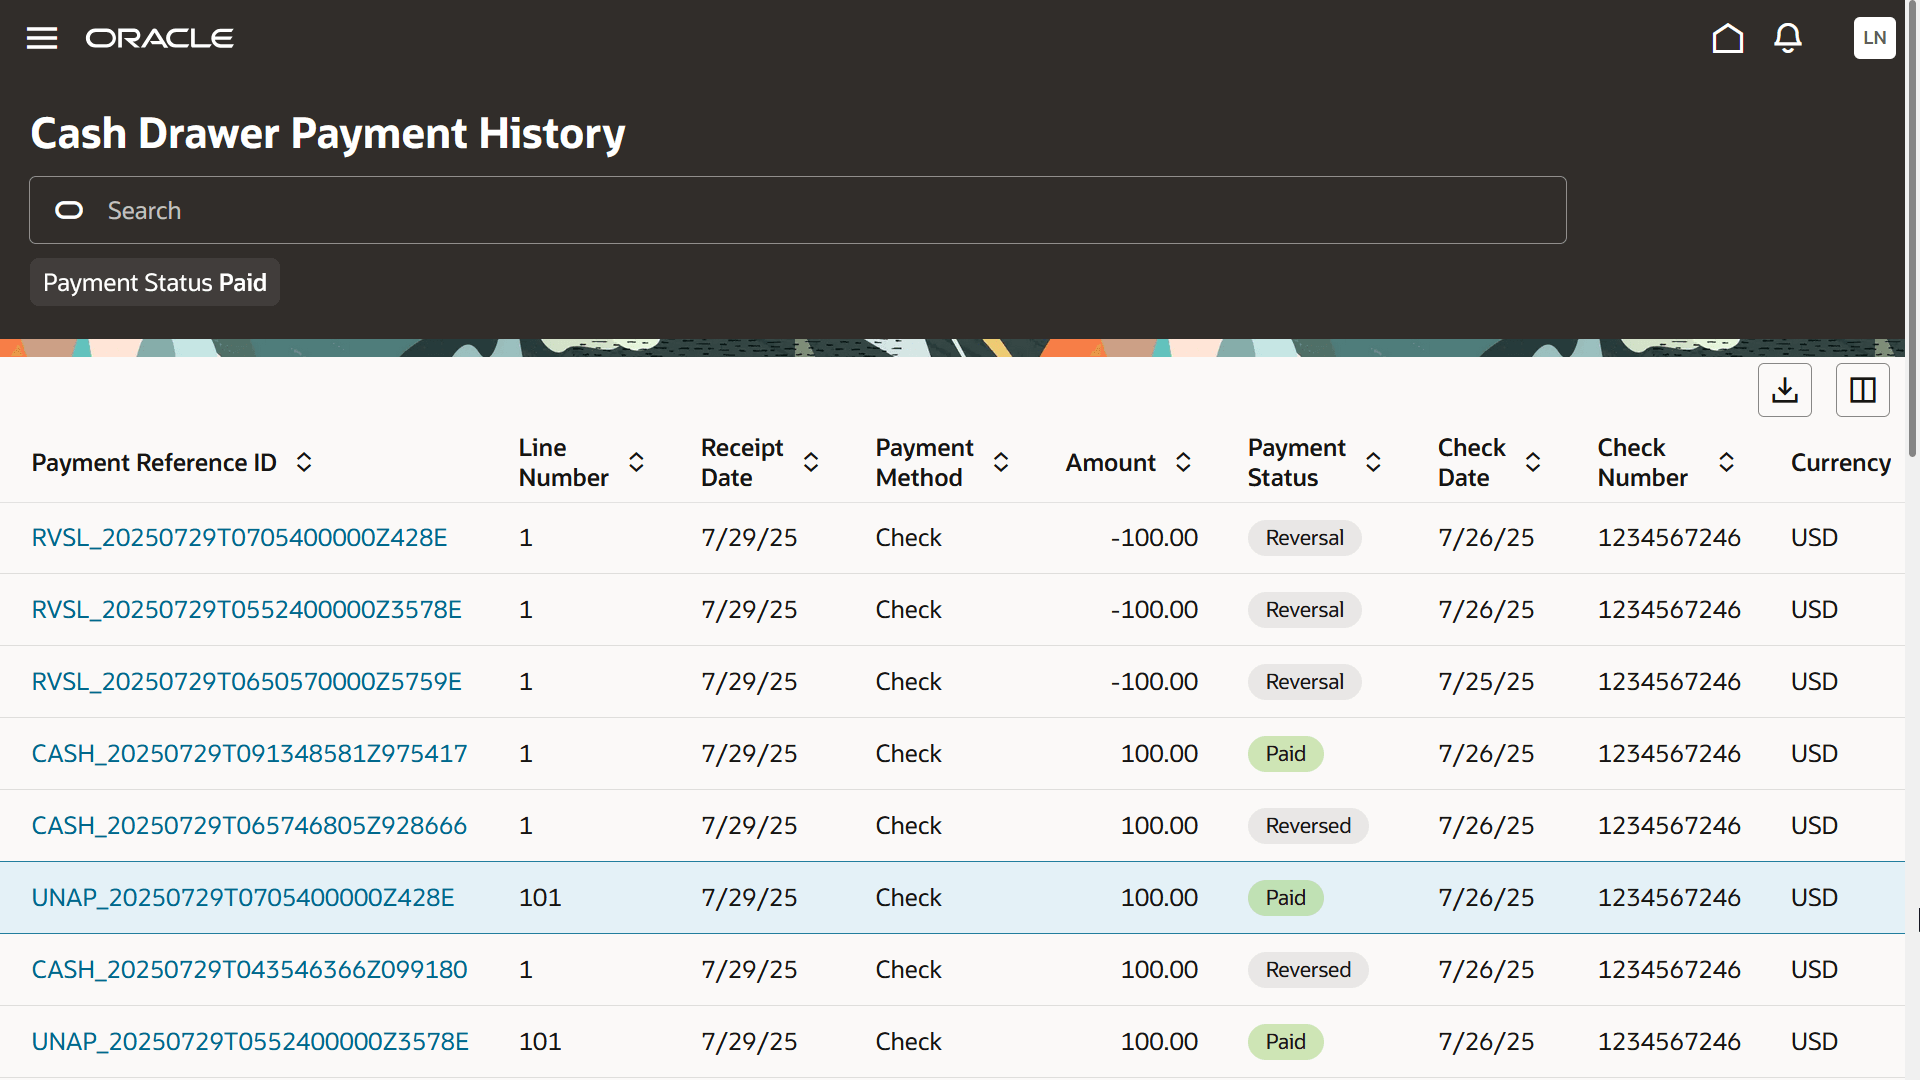Sort the Receipt Date column
The image size is (1920, 1080).
811,462
